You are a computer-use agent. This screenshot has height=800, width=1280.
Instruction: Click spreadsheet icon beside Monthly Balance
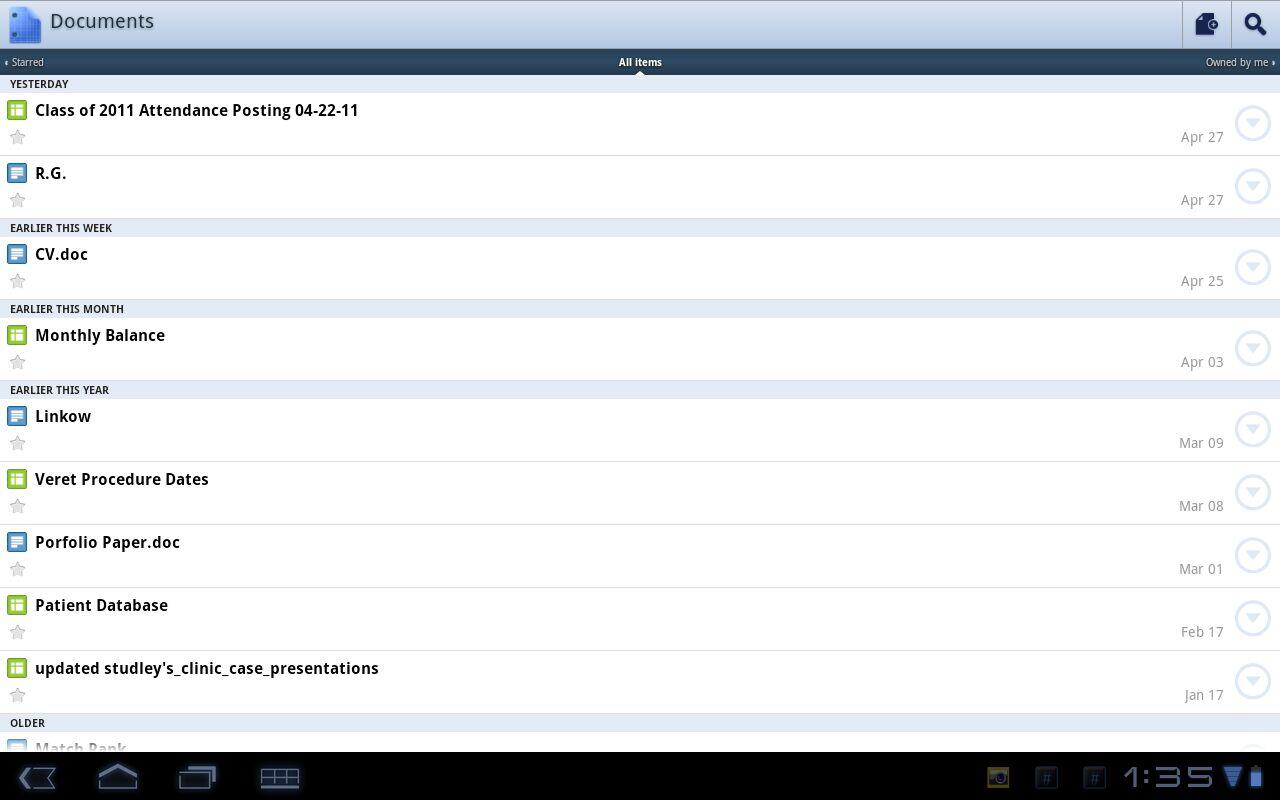[x=17, y=335]
